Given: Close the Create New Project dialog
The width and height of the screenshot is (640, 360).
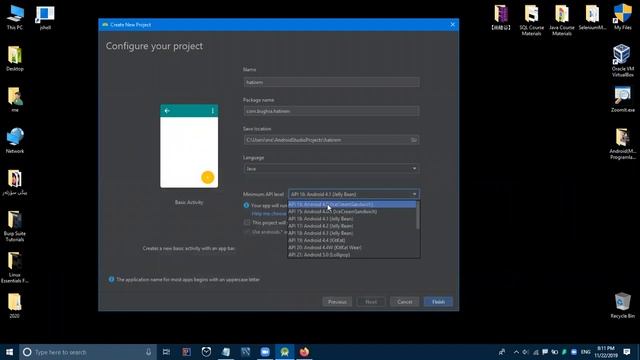Looking at the screenshot, I should point(452,24).
